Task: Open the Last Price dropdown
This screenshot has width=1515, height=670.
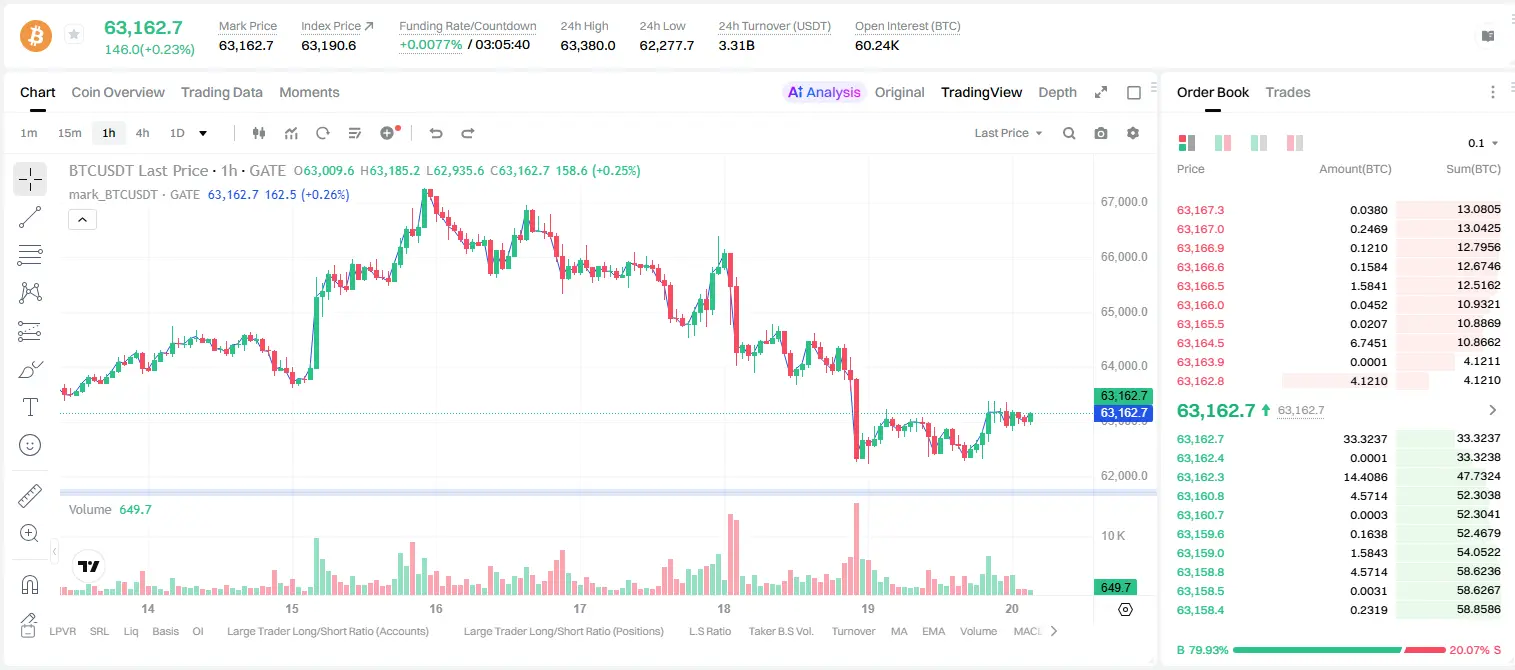Action: pyautogui.click(x=1008, y=133)
